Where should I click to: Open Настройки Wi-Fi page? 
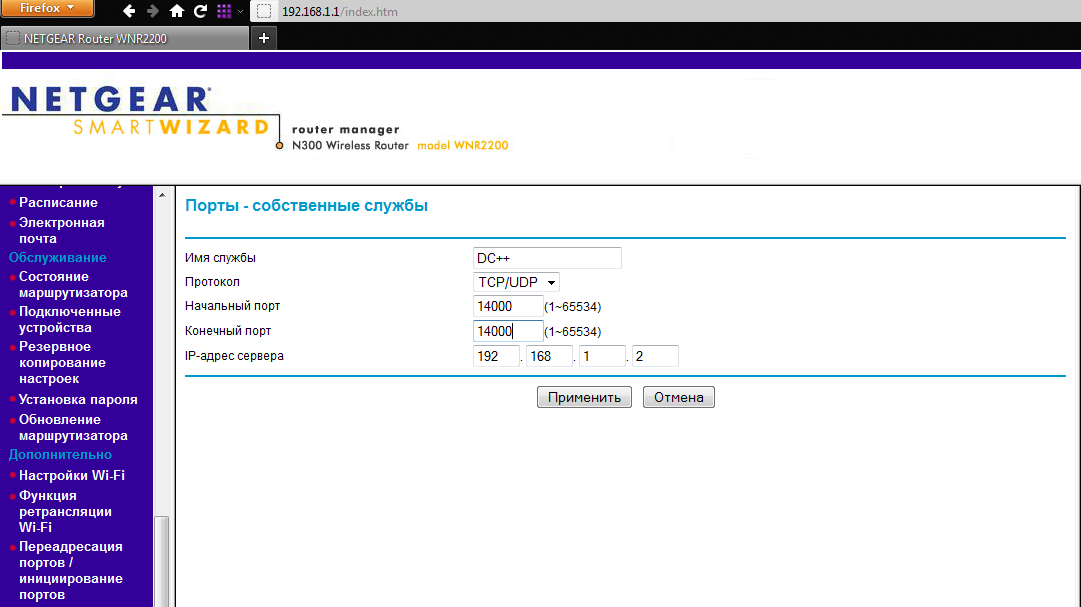[x=72, y=475]
